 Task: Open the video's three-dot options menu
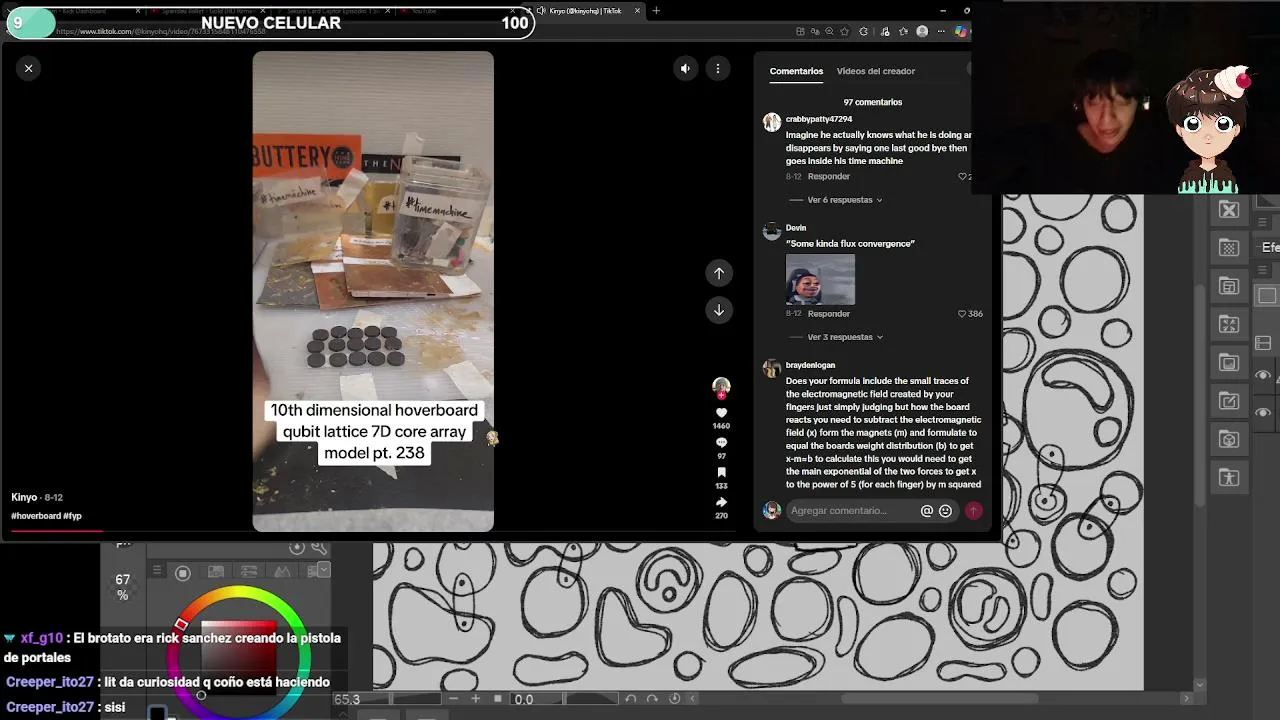click(x=718, y=69)
